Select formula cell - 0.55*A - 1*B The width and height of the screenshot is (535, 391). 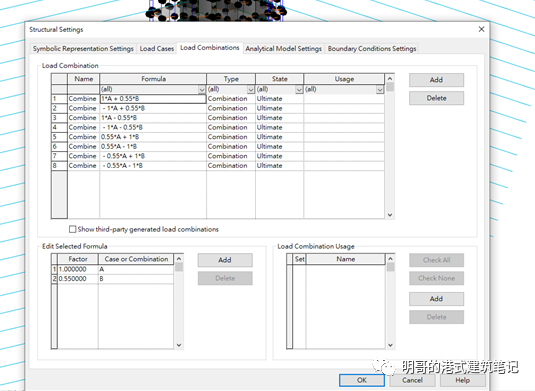tap(153, 165)
